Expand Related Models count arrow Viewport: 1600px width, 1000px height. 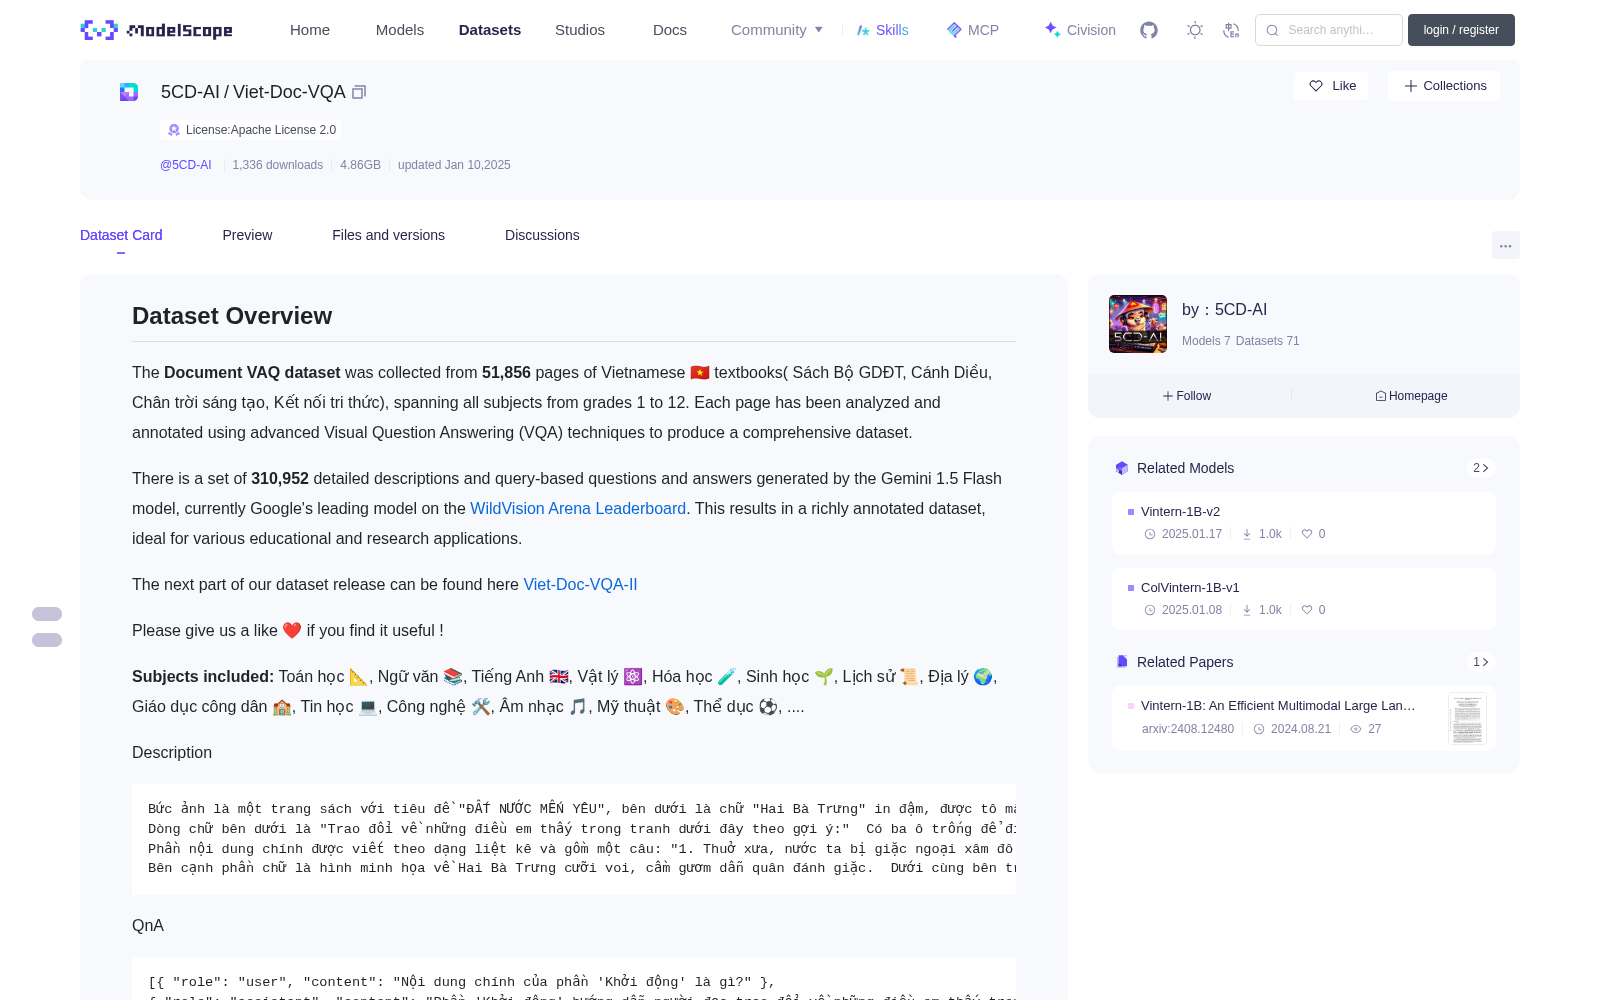point(1481,468)
